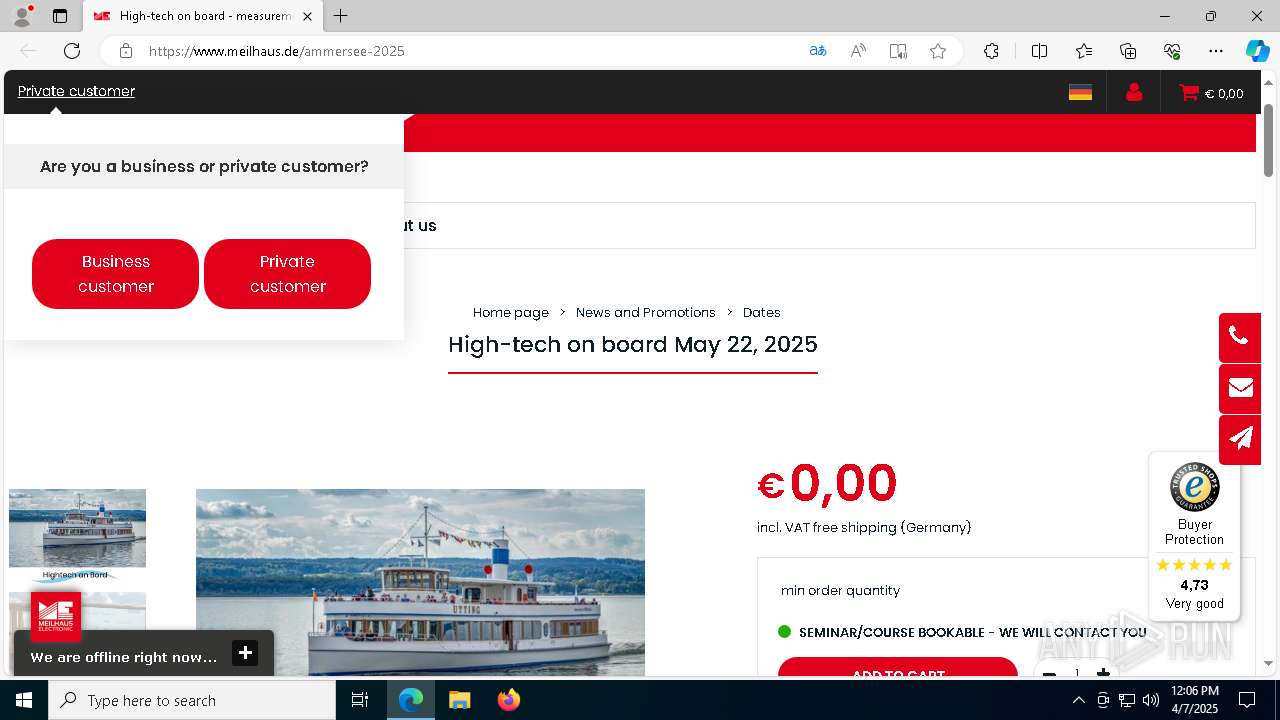Open a new browser tab
The width and height of the screenshot is (1280, 720).
[341, 16]
